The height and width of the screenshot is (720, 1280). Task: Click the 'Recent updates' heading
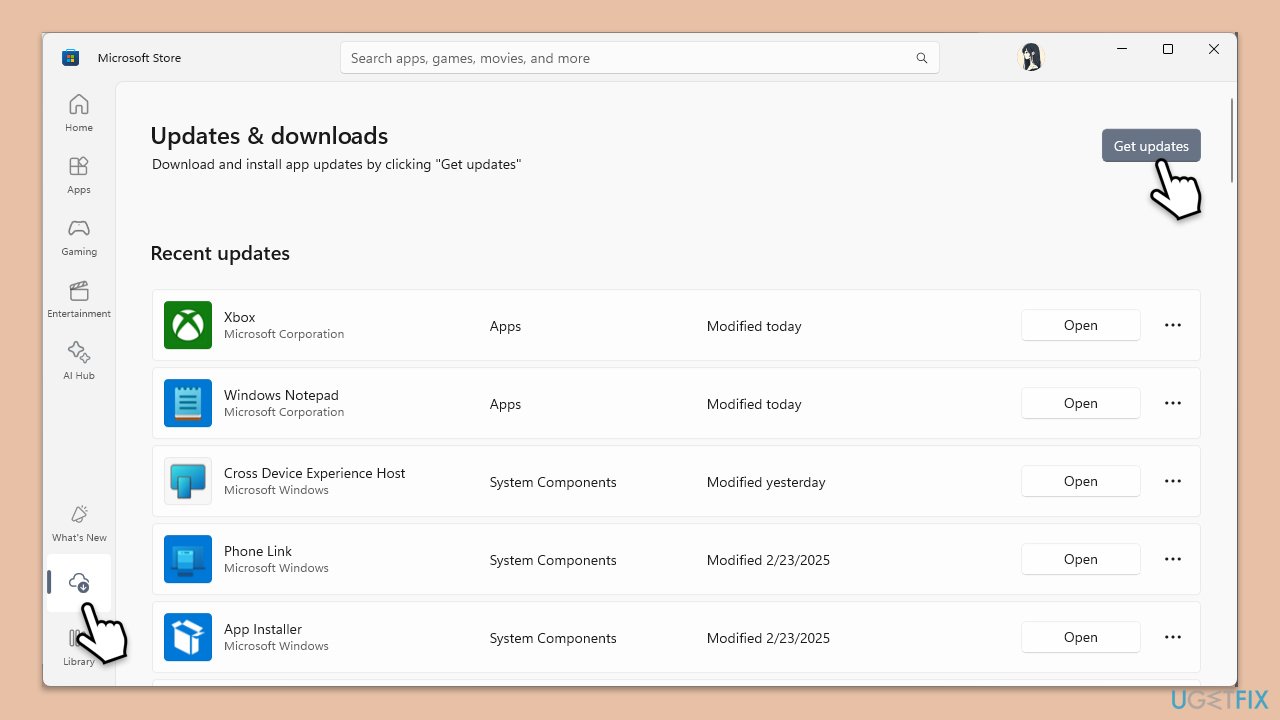coord(220,253)
